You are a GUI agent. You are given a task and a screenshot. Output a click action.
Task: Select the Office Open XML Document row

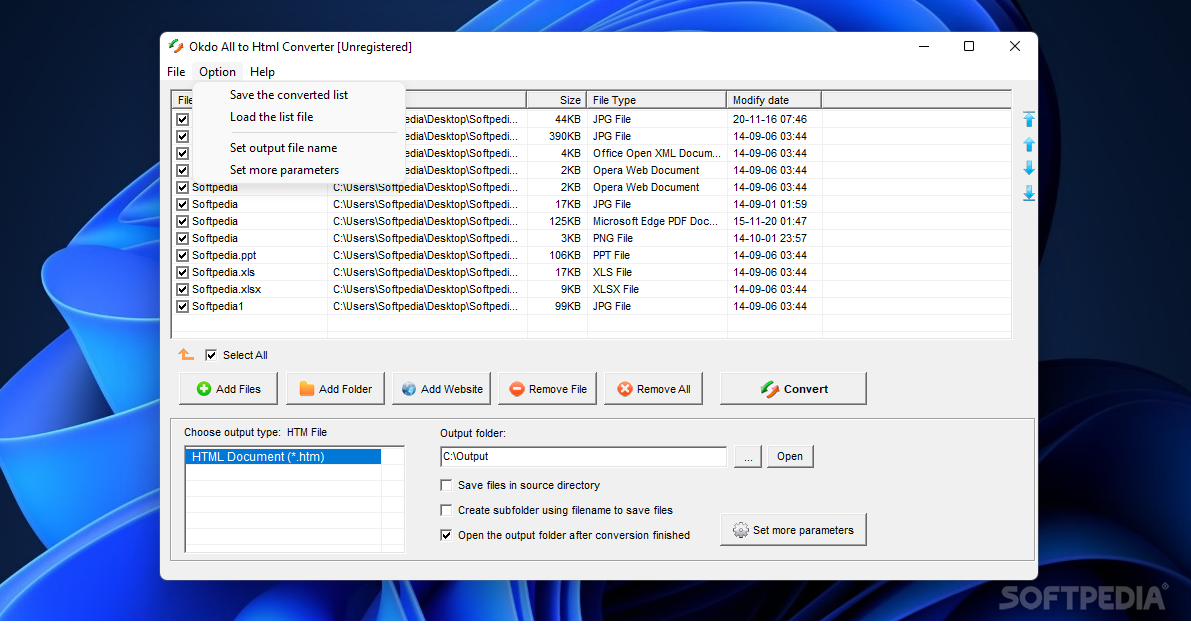tap(592, 153)
